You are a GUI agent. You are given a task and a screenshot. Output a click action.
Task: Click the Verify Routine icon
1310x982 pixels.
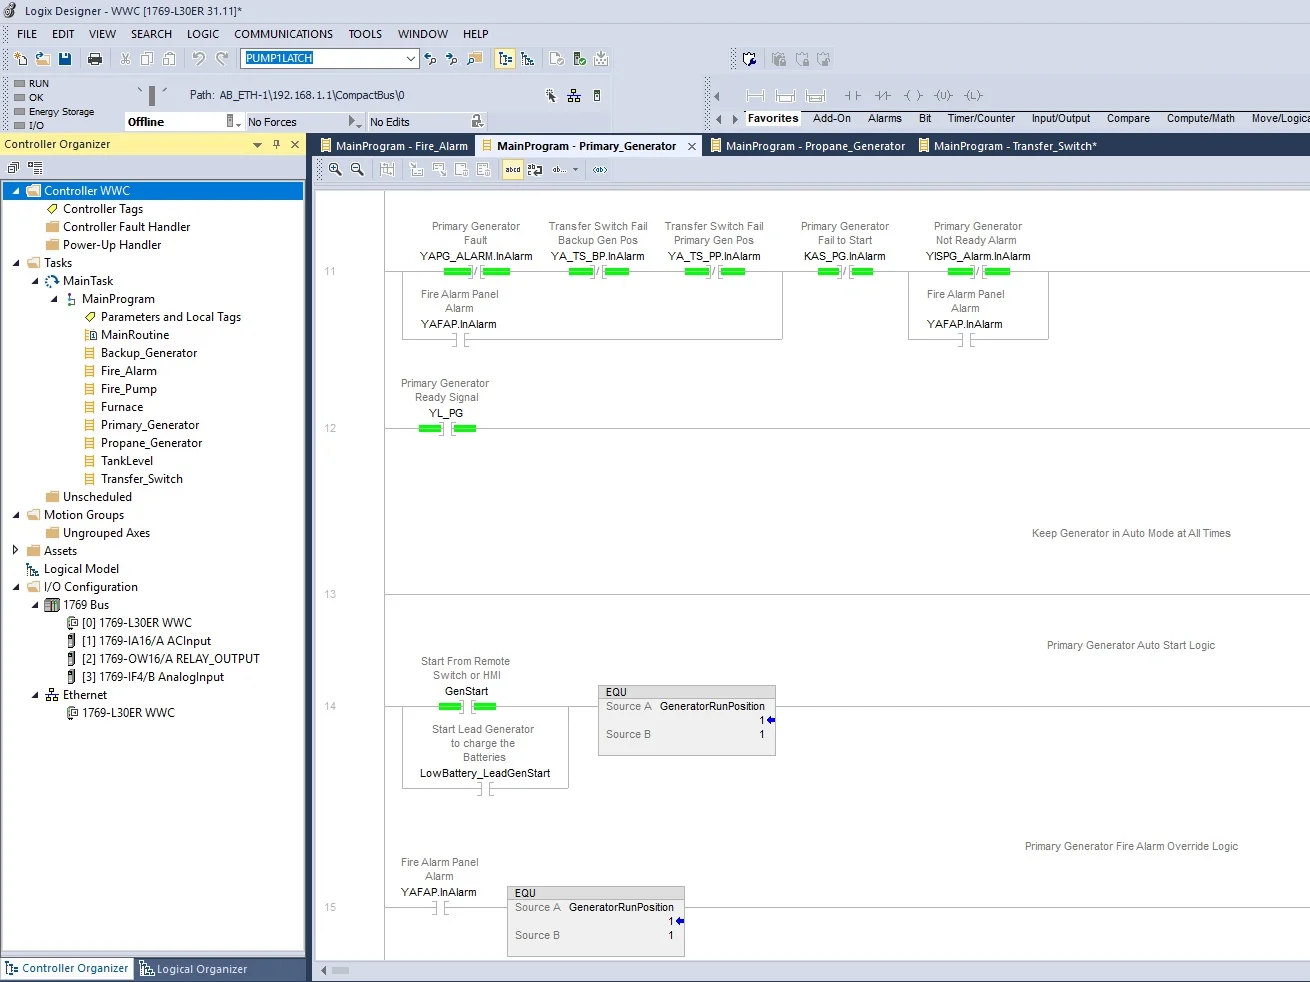tap(557, 59)
